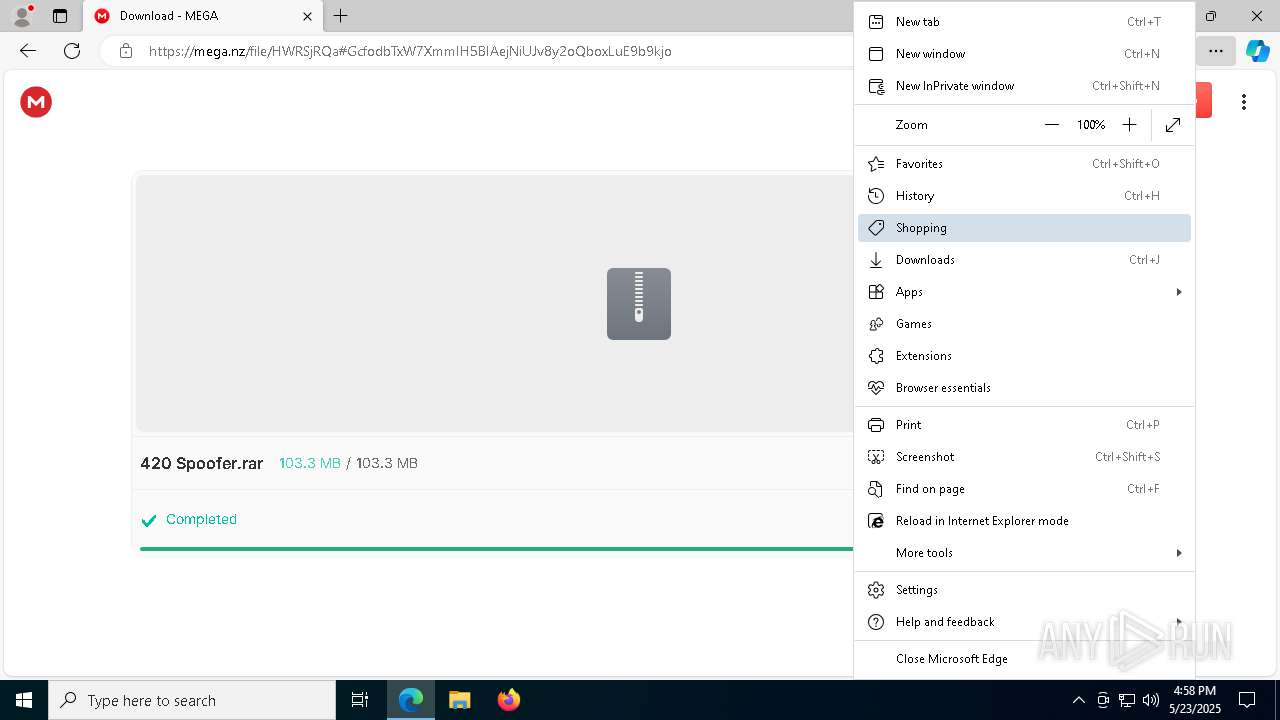Image resolution: width=1280 pixels, height=720 pixels.
Task: Open the notification center icon
Action: click(x=1247, y=700)
